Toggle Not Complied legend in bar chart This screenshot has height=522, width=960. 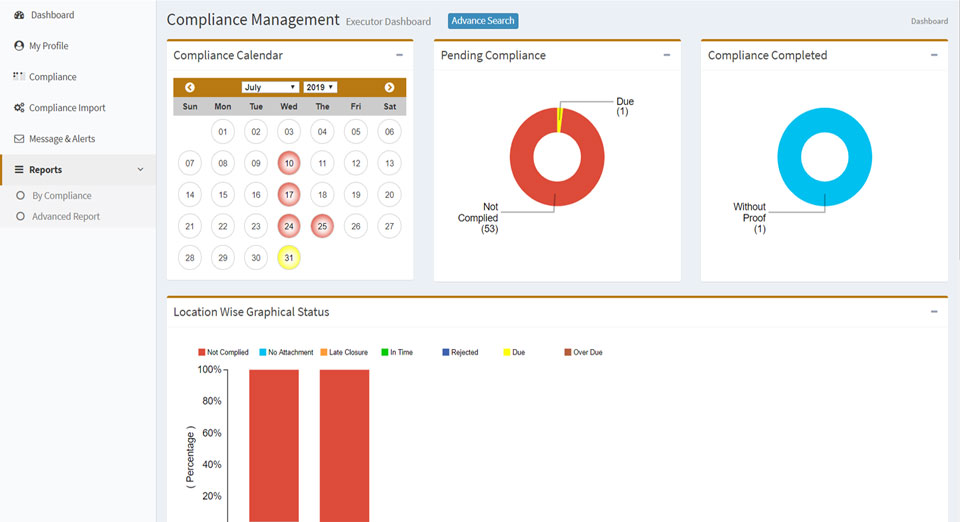(223, 352)
